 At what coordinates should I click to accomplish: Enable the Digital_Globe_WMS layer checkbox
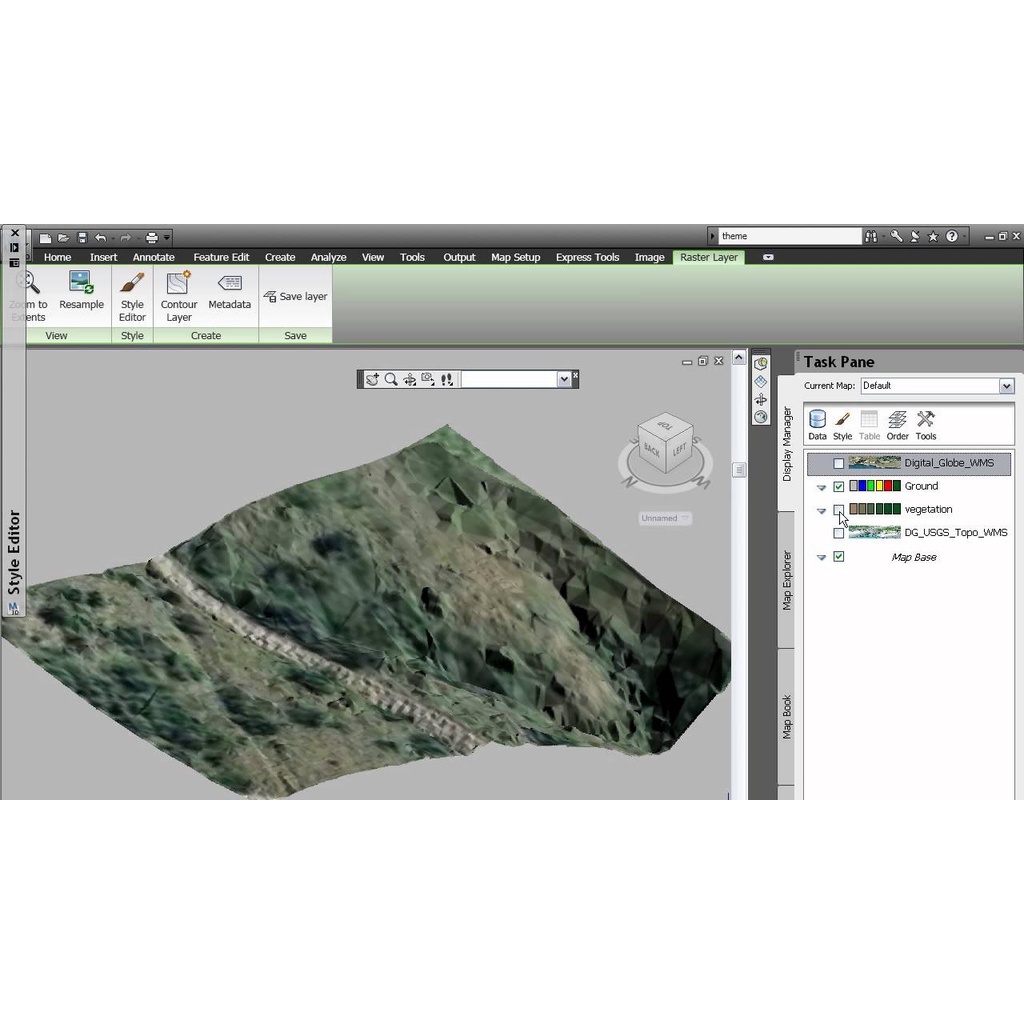click(x=839, y=464)
